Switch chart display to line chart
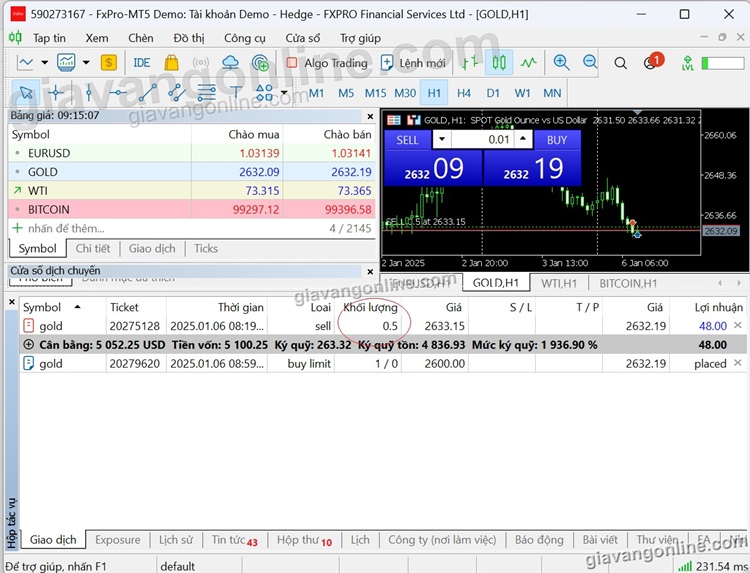Screen dimensions: 750x573 (528, 62)
